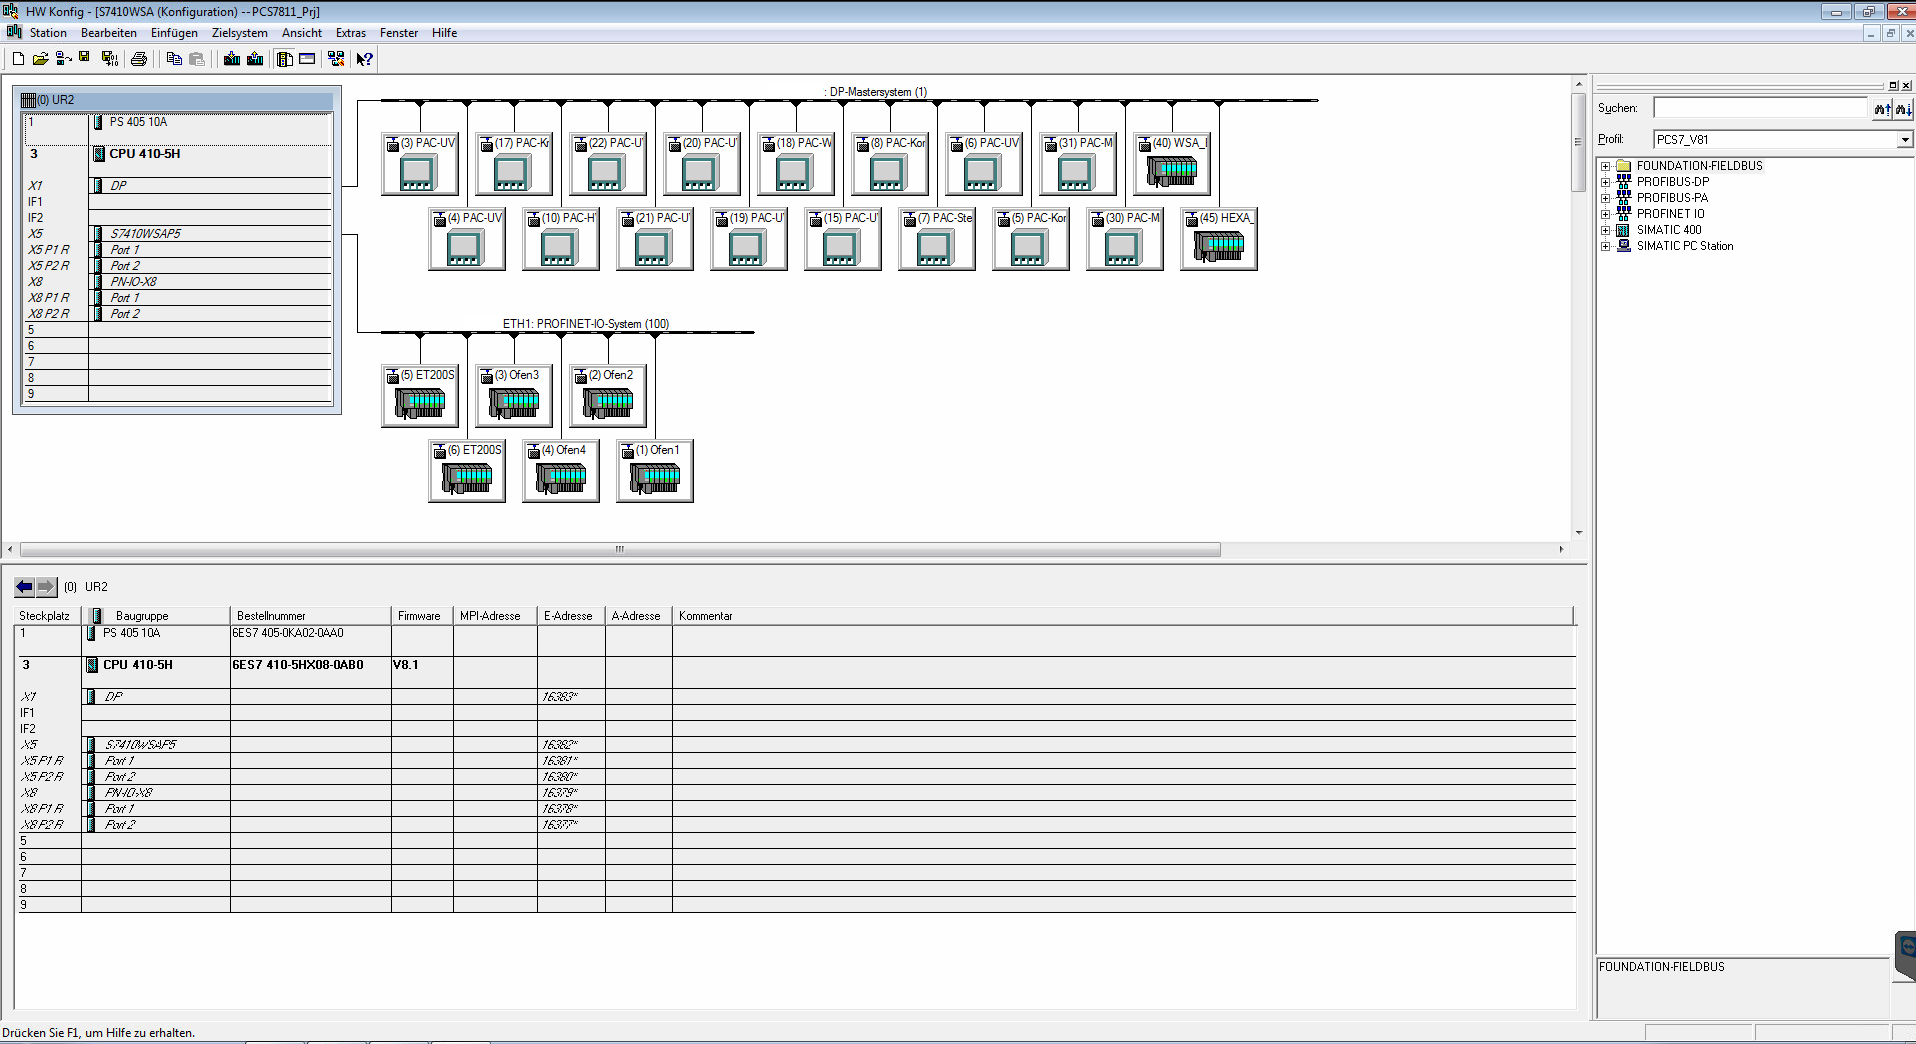1916x1044 pixels.
Task: Select PN-IO-X8 row in the rack UR2
Action: point(178,282)
